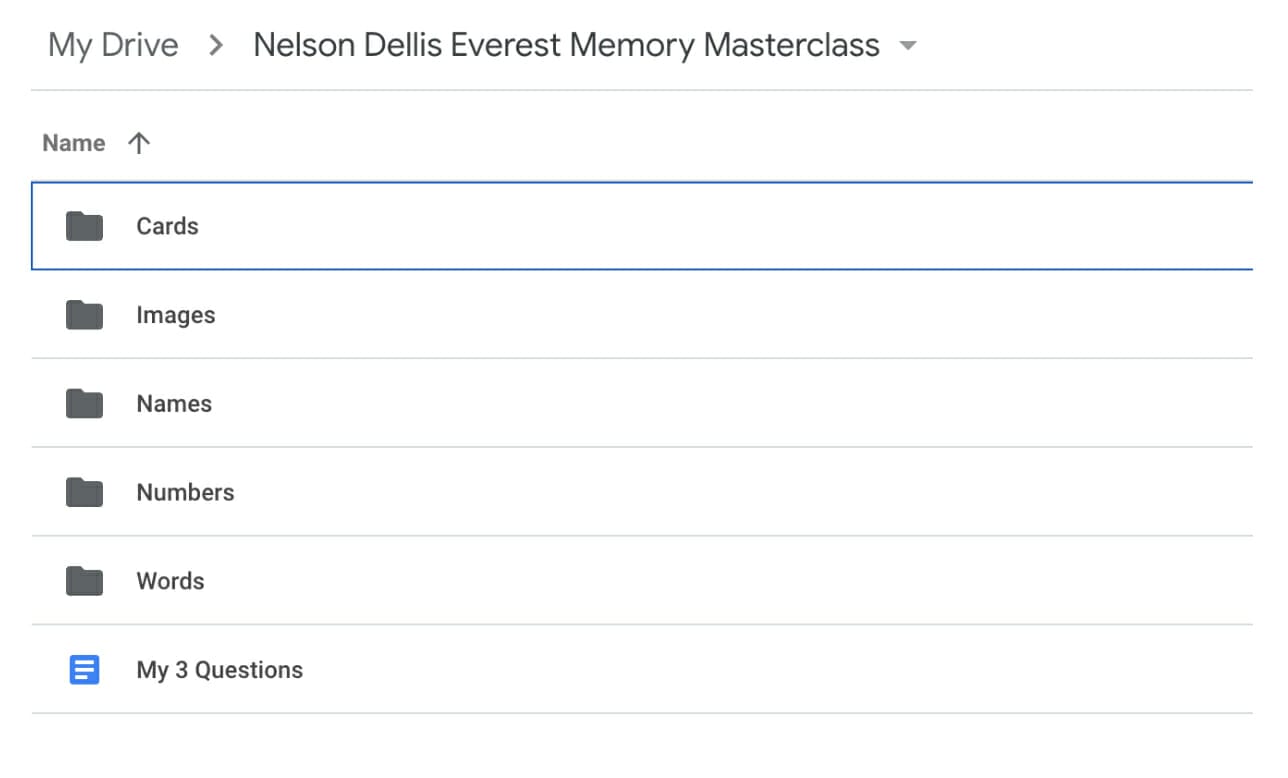1288x778 pixels.
Task: Click the Names folder icon
Action: [x=84, y=403]
